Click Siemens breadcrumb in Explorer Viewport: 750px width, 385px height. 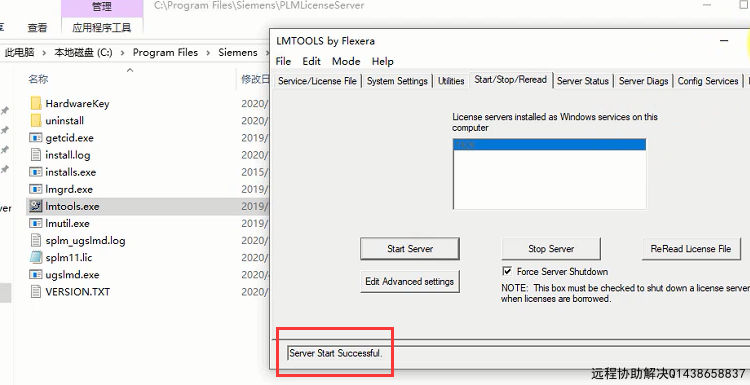click(238, 53)
